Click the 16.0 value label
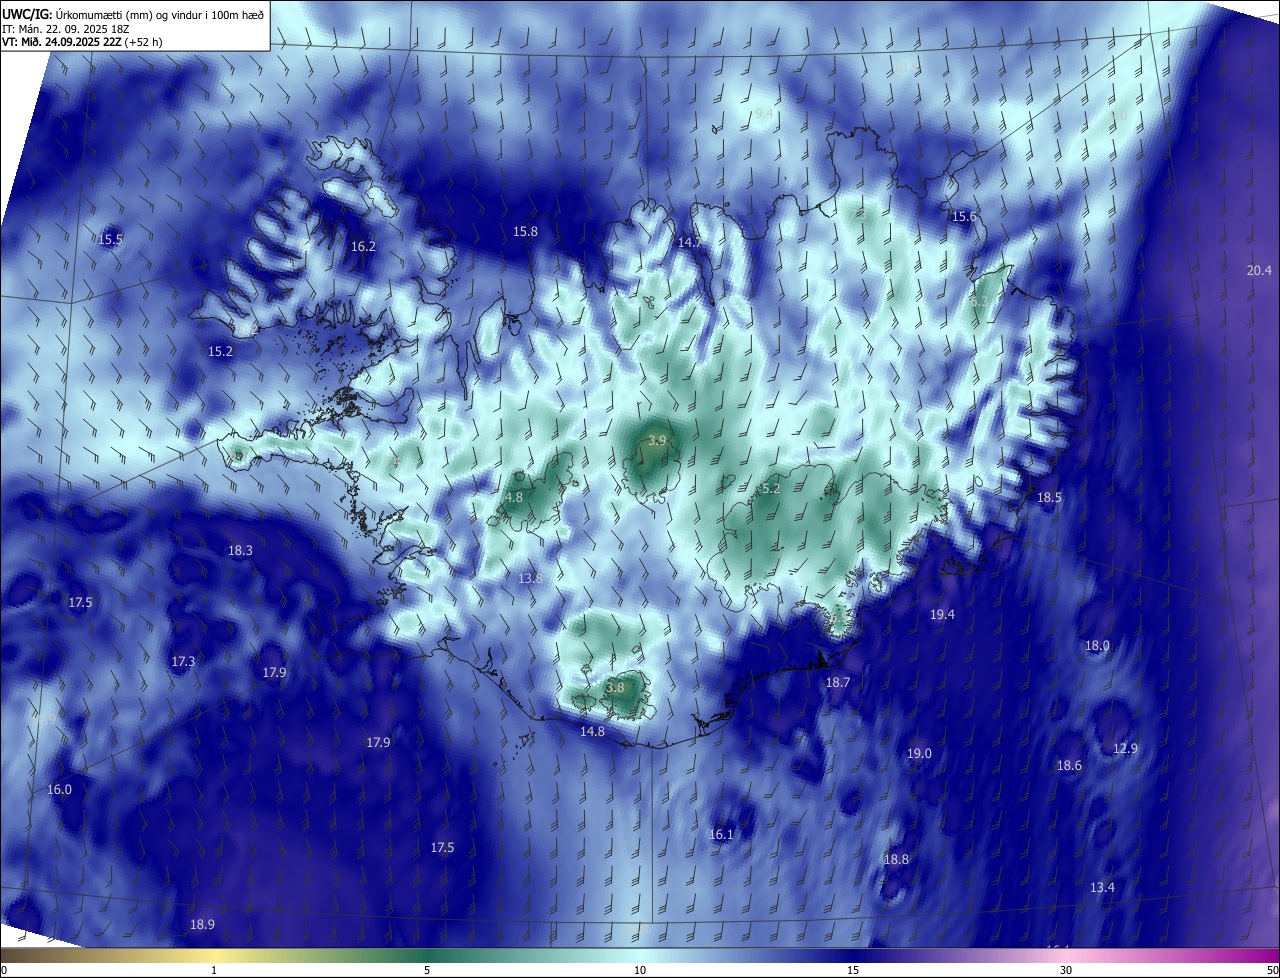The height and width of the screenshot is (978, 1280). click(x=59, y=790)
